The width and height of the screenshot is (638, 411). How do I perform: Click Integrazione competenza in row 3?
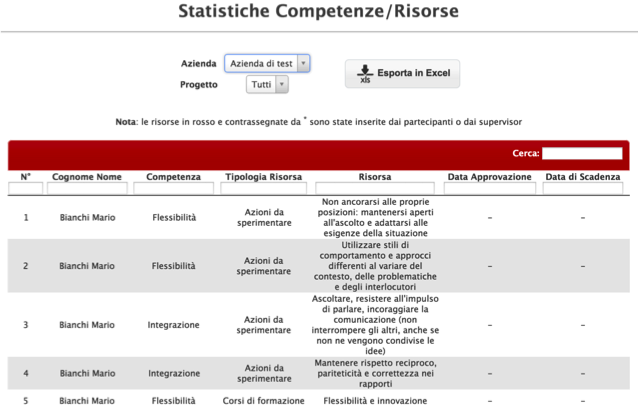[173, 325]
